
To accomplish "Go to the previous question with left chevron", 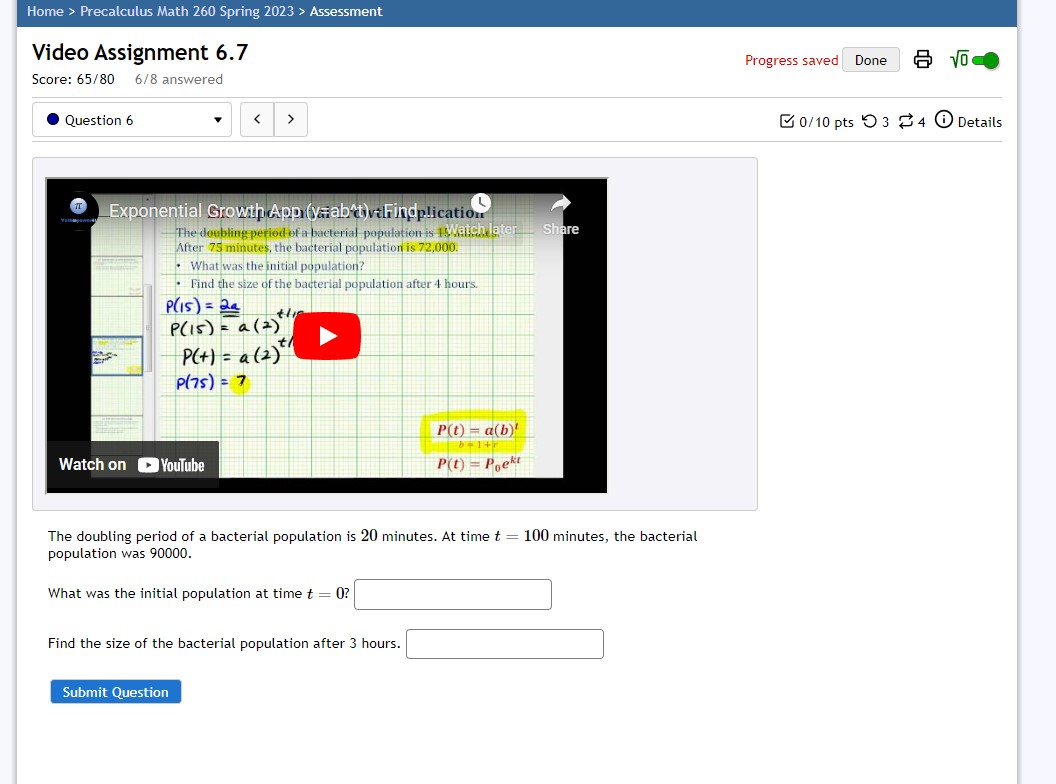I will (256, 119).
